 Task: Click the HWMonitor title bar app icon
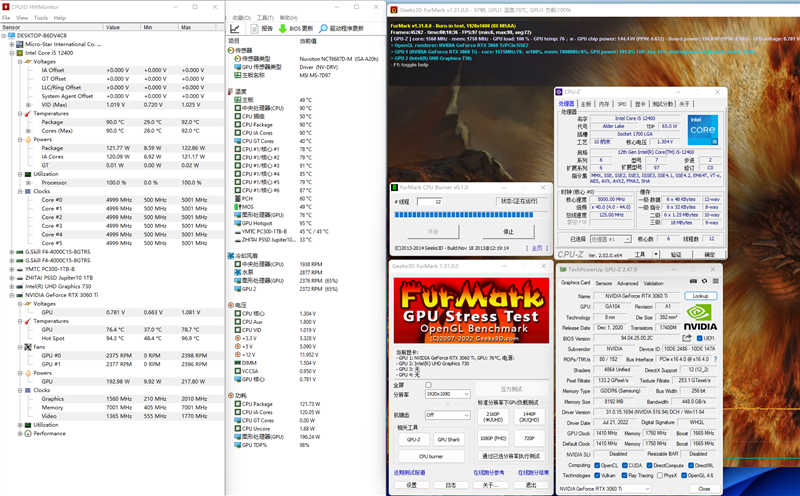click(x=6, y=7)
